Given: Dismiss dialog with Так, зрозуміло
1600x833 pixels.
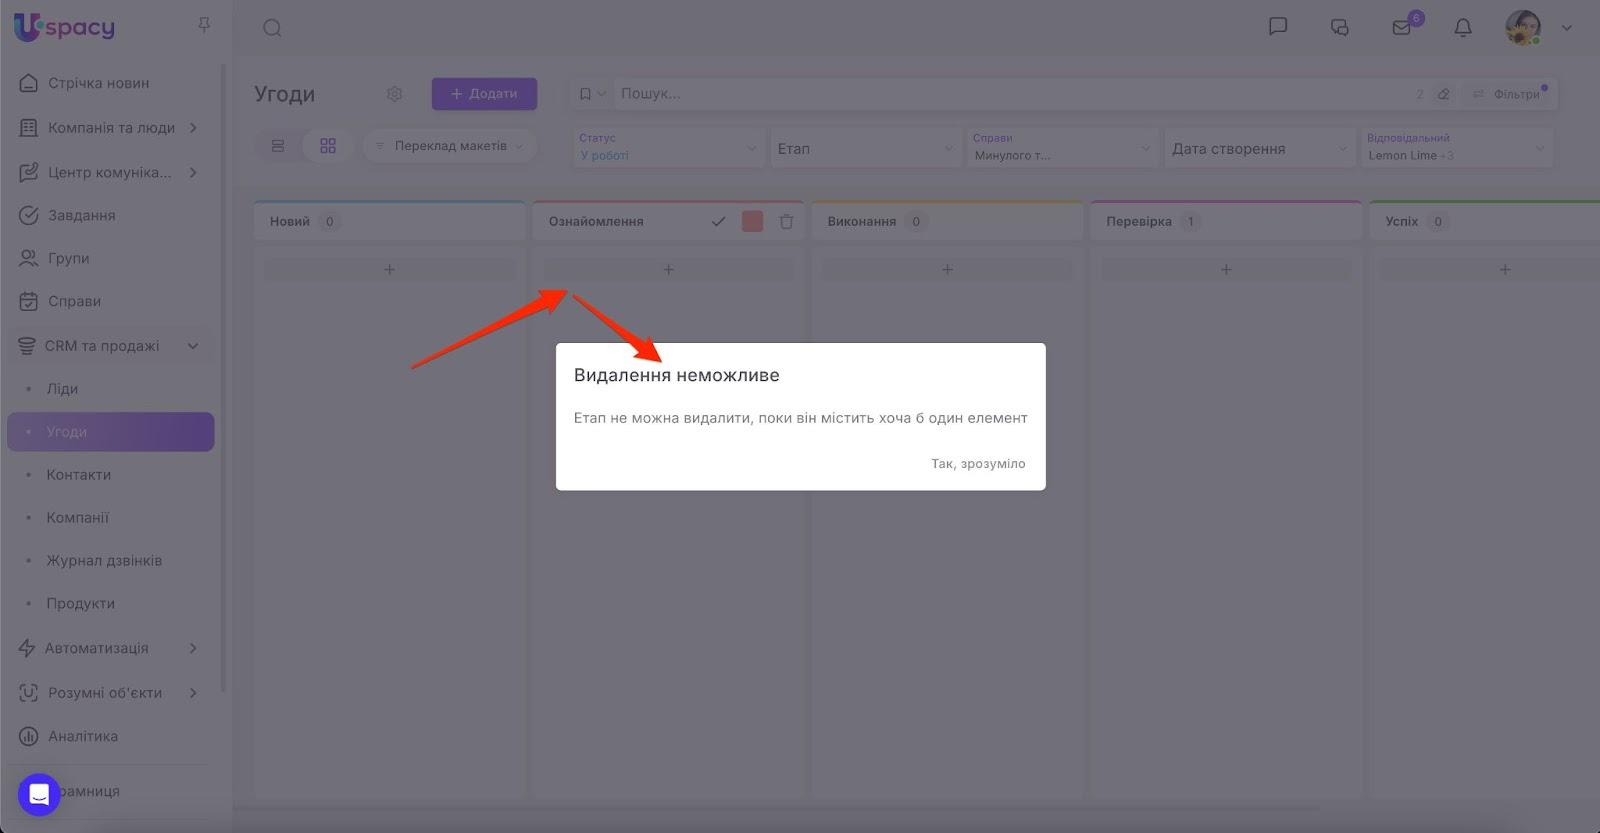Looking at the screenshot, I should (978, 464).
